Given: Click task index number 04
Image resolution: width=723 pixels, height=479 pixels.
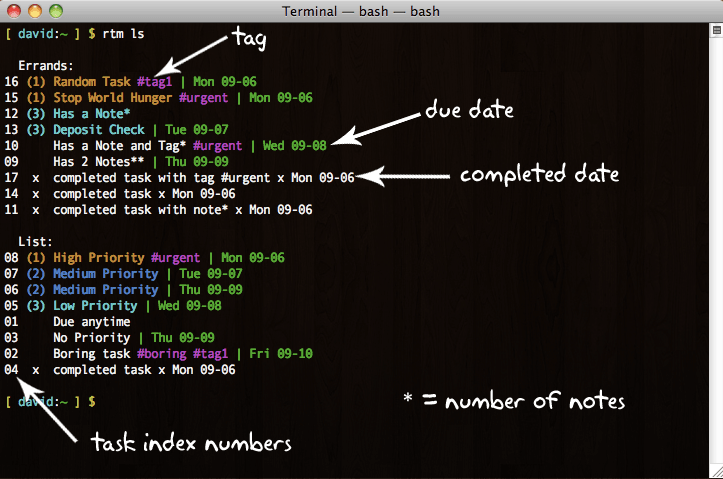Looking at the screenshot, I should (x=12, y=370).
